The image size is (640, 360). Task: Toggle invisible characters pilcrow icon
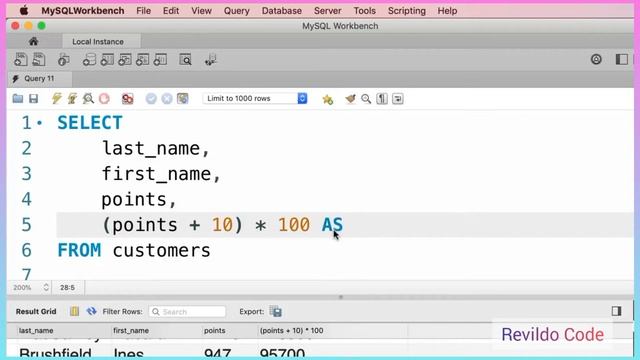point(382,99)
